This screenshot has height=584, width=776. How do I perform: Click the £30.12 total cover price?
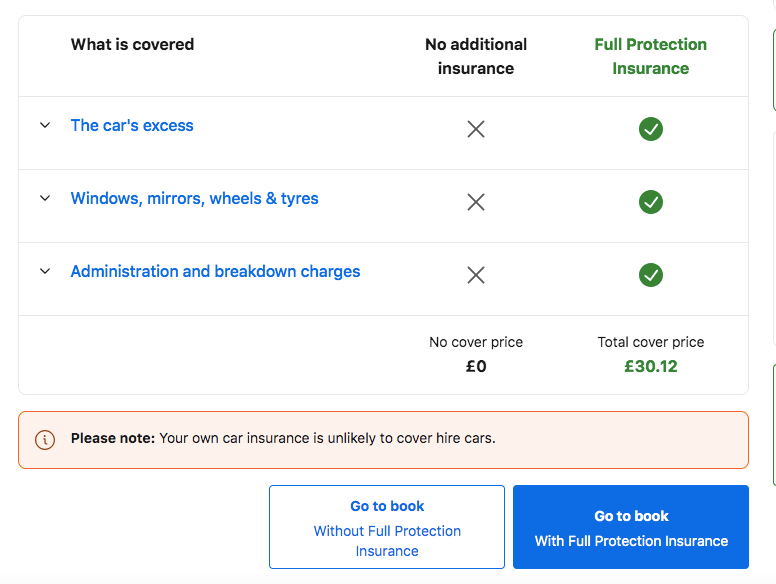(x=651, y=366)
